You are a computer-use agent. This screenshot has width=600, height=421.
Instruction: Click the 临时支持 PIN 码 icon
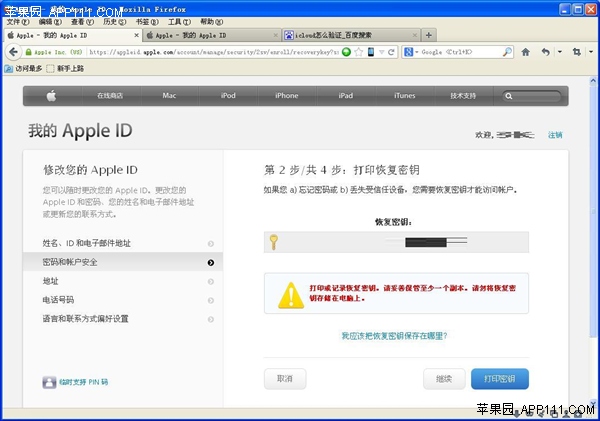point(49,382)
